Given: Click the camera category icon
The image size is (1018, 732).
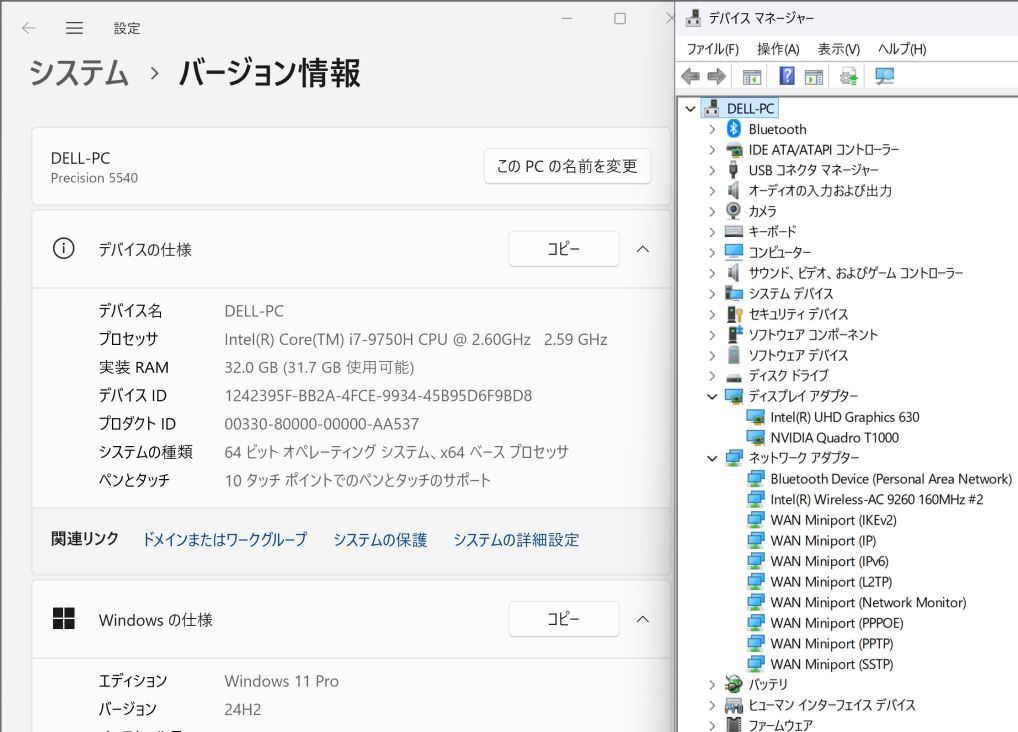Looking at the screenshot, I should point(734,210).
